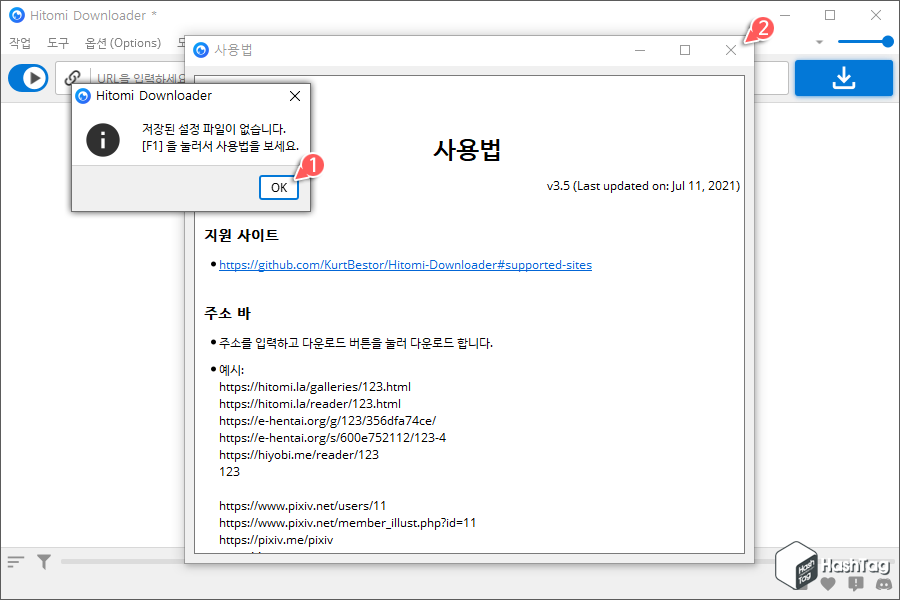The image size is (900, 600).
Task: Click the share icon in the HashTag watermark
Action: point(883,583)
